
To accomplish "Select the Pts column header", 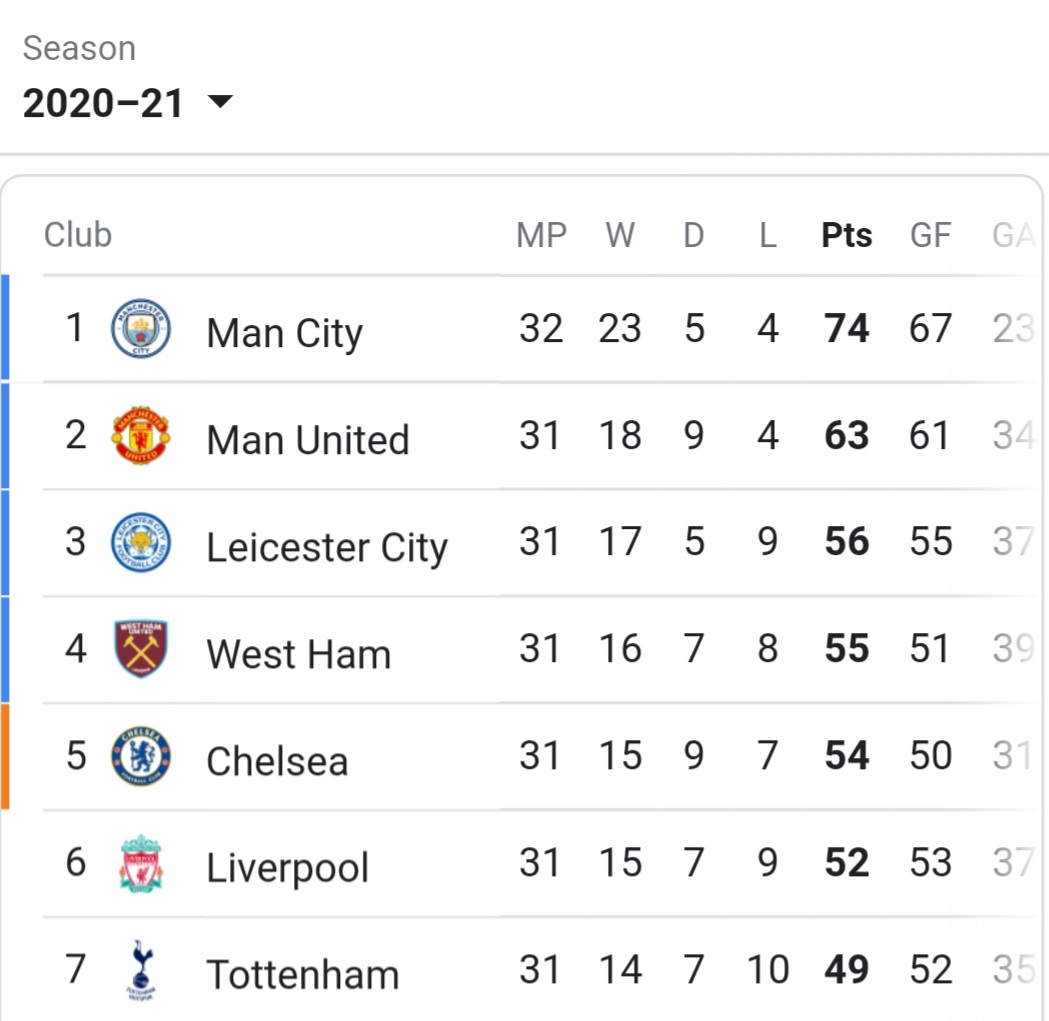I will tap(846, 235).
